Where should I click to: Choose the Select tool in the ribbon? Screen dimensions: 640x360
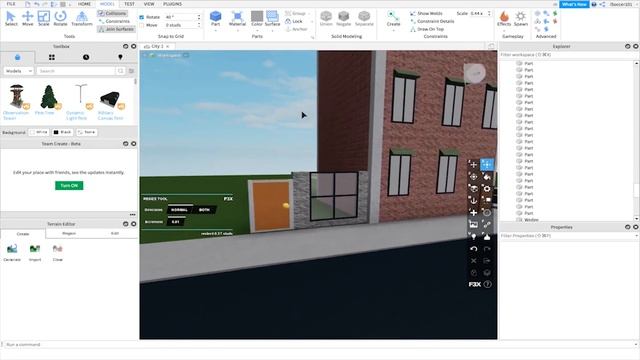click(11, 19)
